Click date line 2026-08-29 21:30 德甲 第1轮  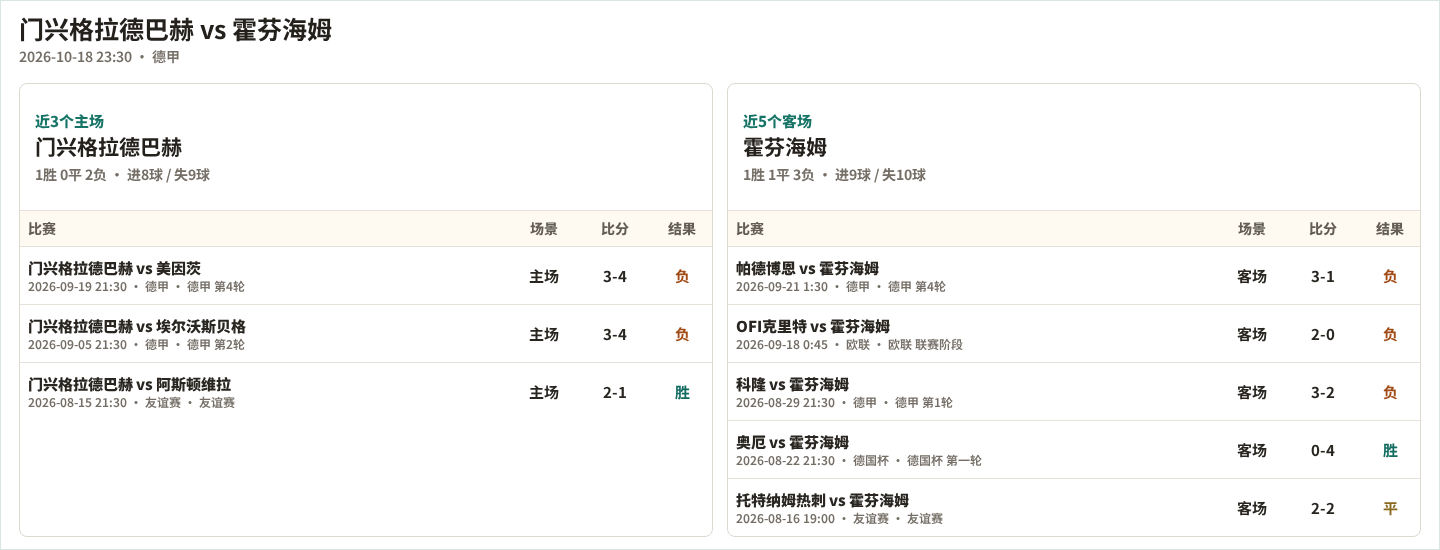pos(844,403)
